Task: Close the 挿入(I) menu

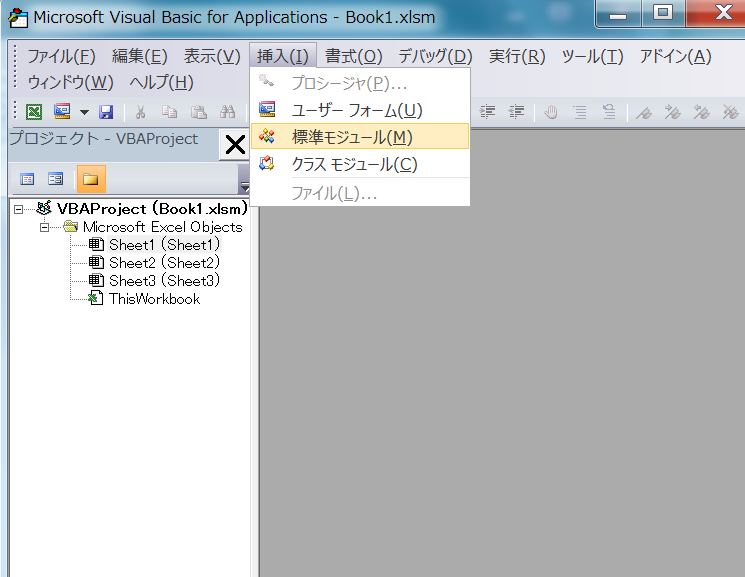Action: pyautogui.click(x=283, y=57)
